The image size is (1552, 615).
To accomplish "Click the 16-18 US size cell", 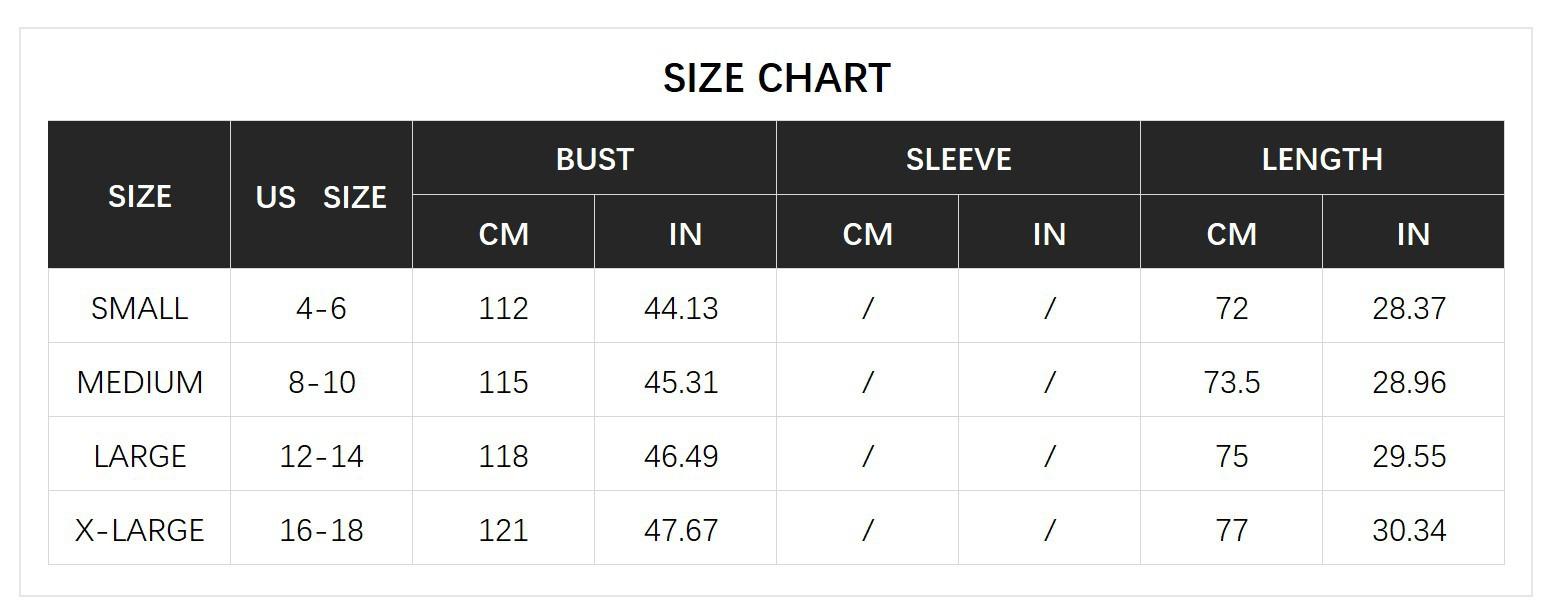I will coord(321,530).
